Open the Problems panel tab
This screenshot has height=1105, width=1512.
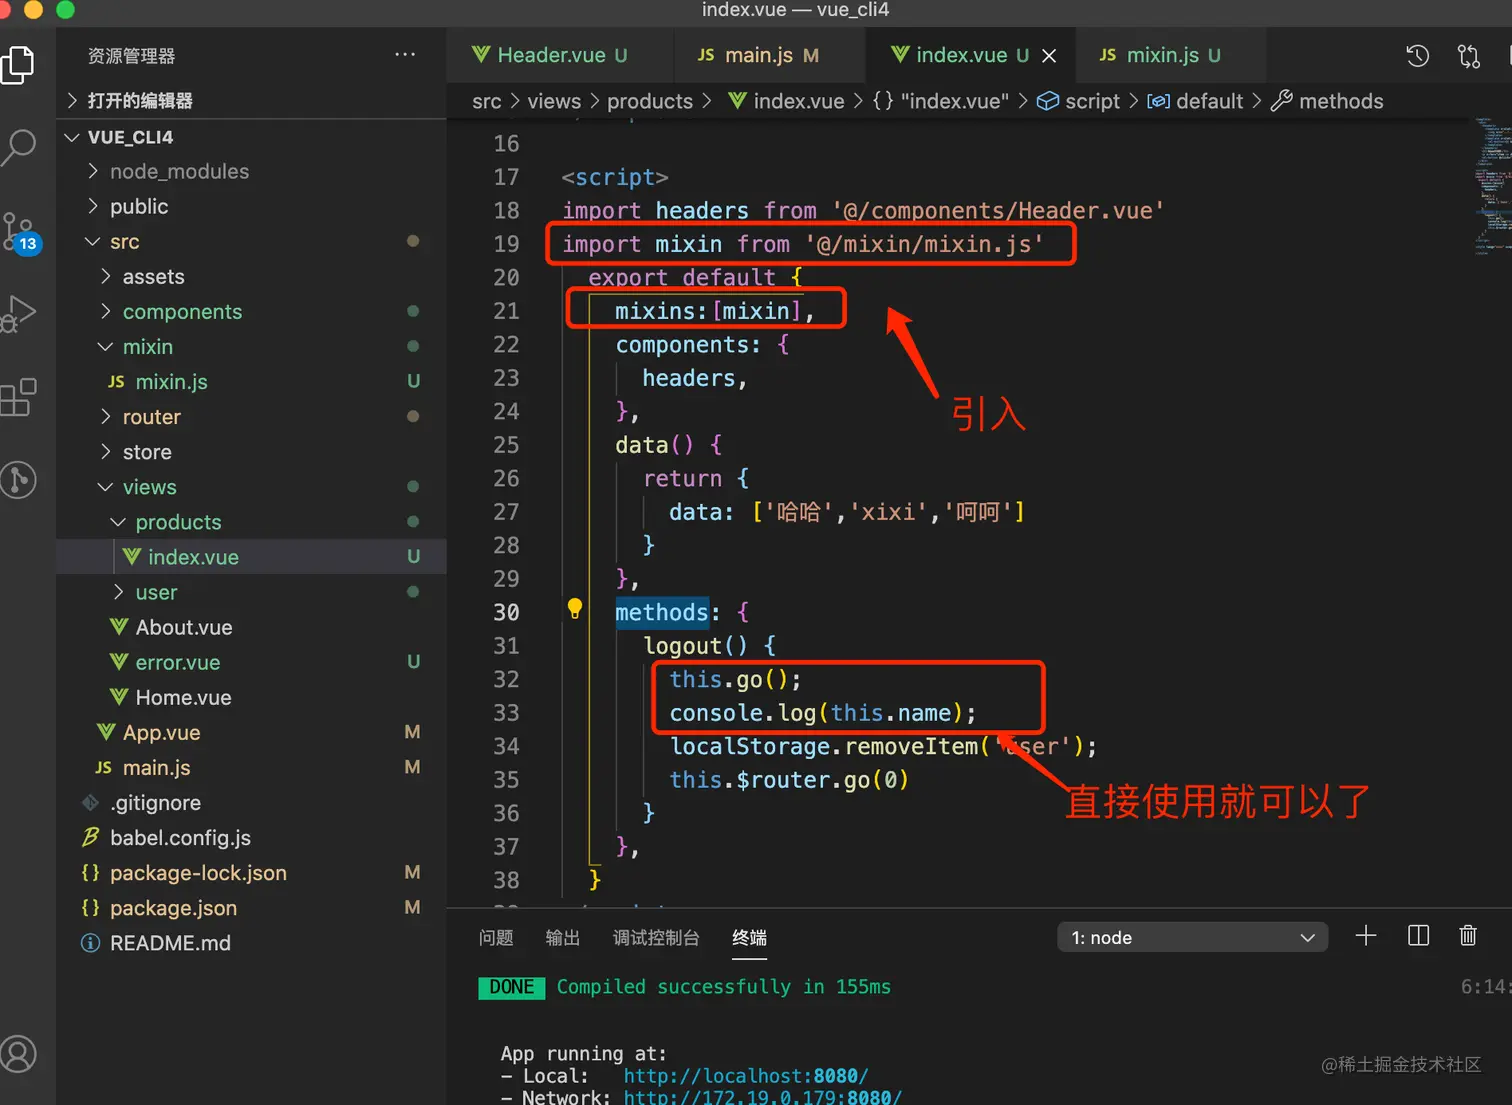496,938
